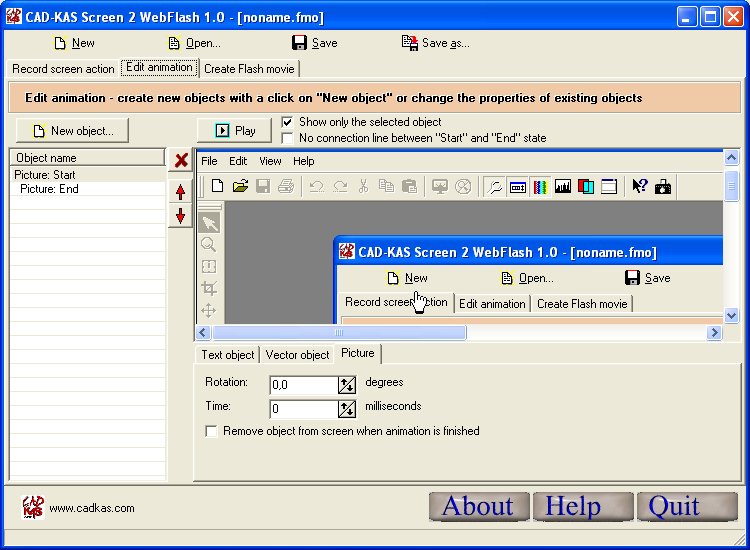Click the Time milliseconds input field
This screenshot has width=750, height=550.
[304, 408]
